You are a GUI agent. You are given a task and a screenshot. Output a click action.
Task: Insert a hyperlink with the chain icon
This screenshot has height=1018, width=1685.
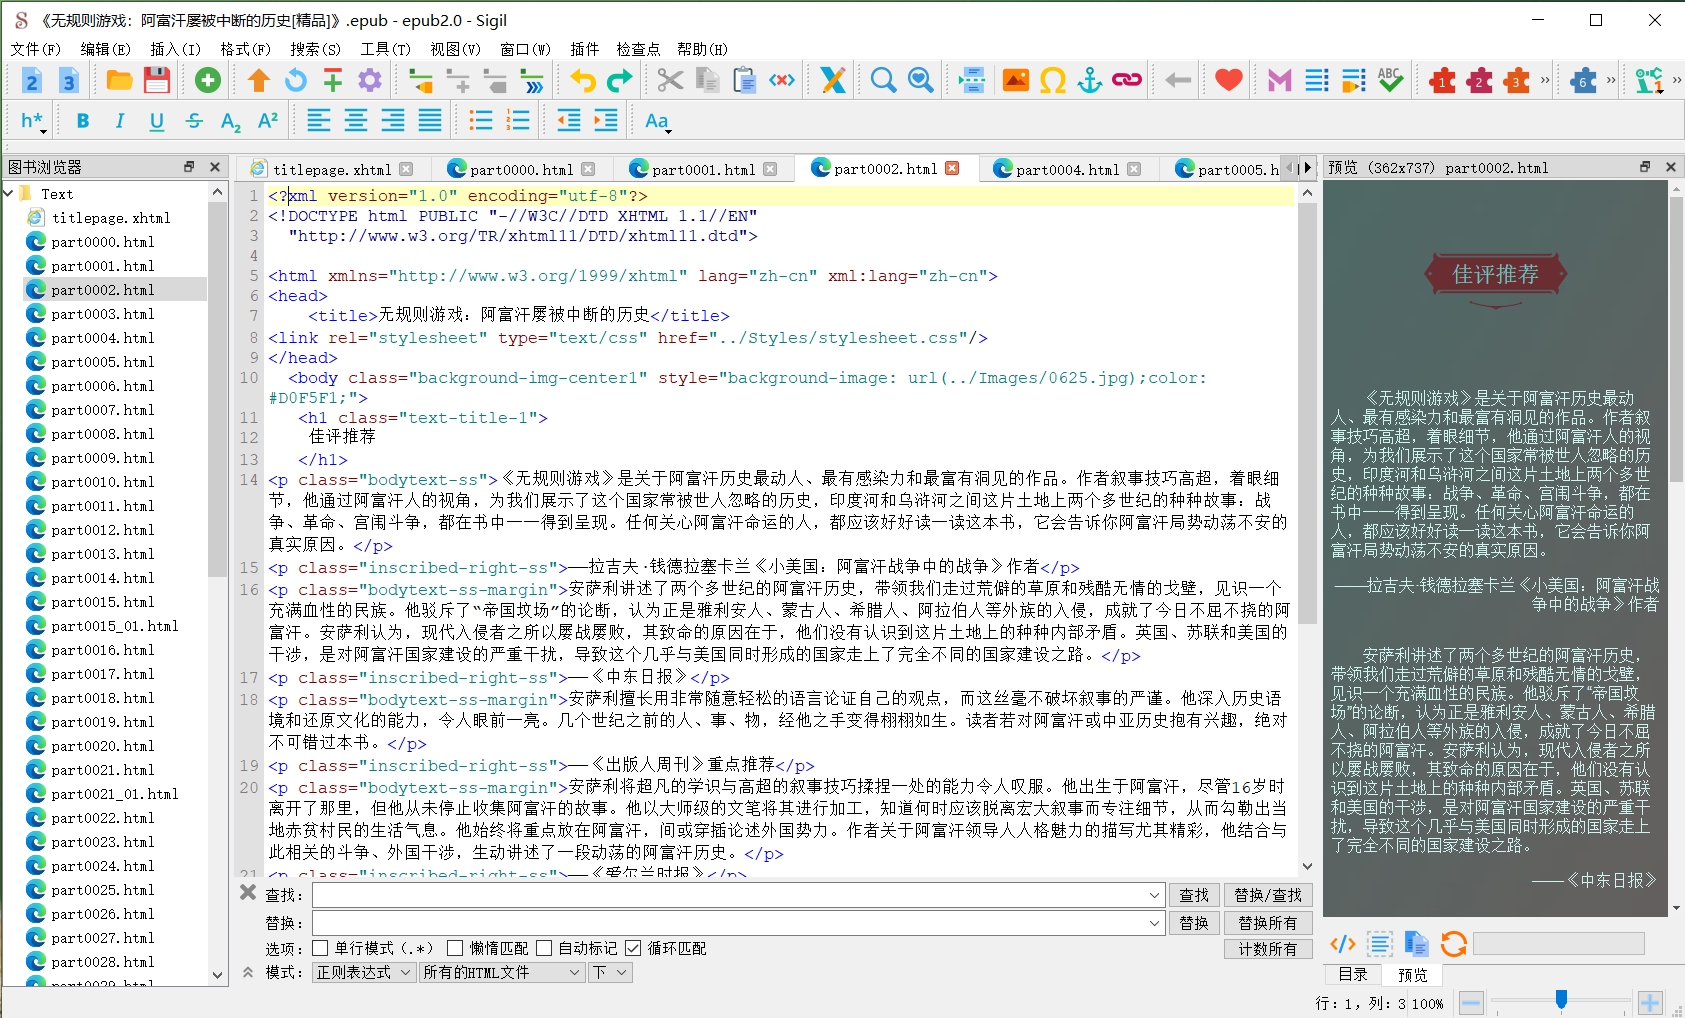click(1127, 80)
